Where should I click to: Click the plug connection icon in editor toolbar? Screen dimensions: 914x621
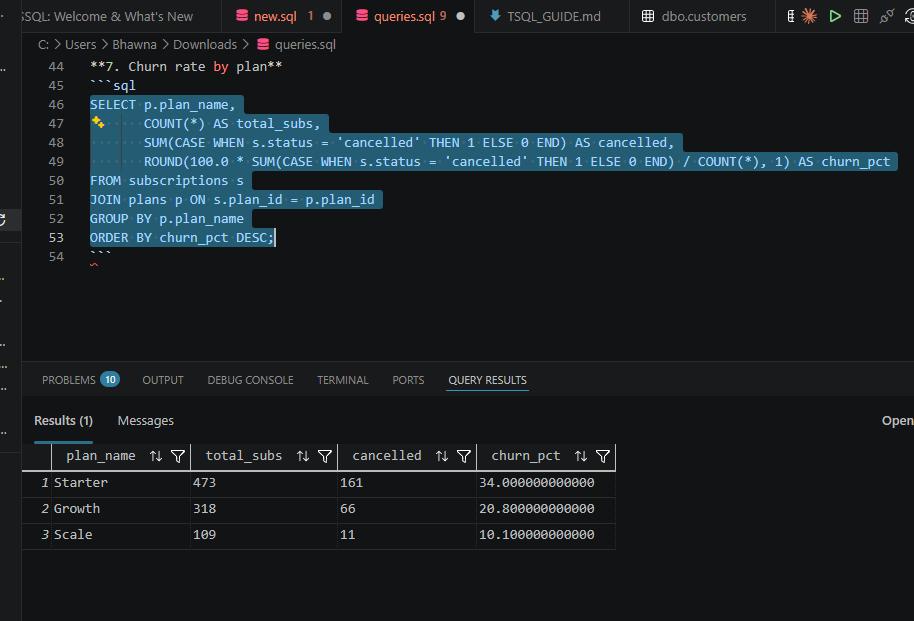887,16
